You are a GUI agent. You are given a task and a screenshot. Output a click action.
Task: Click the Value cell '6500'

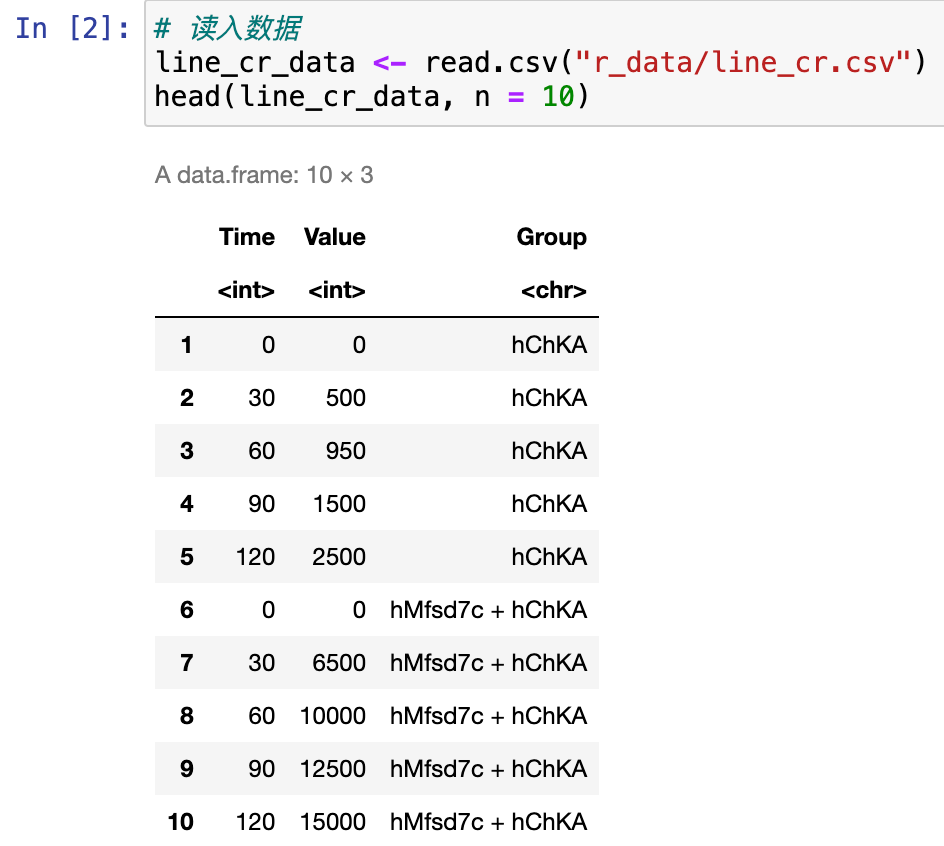pyautogui.click(x=339, y=663)
